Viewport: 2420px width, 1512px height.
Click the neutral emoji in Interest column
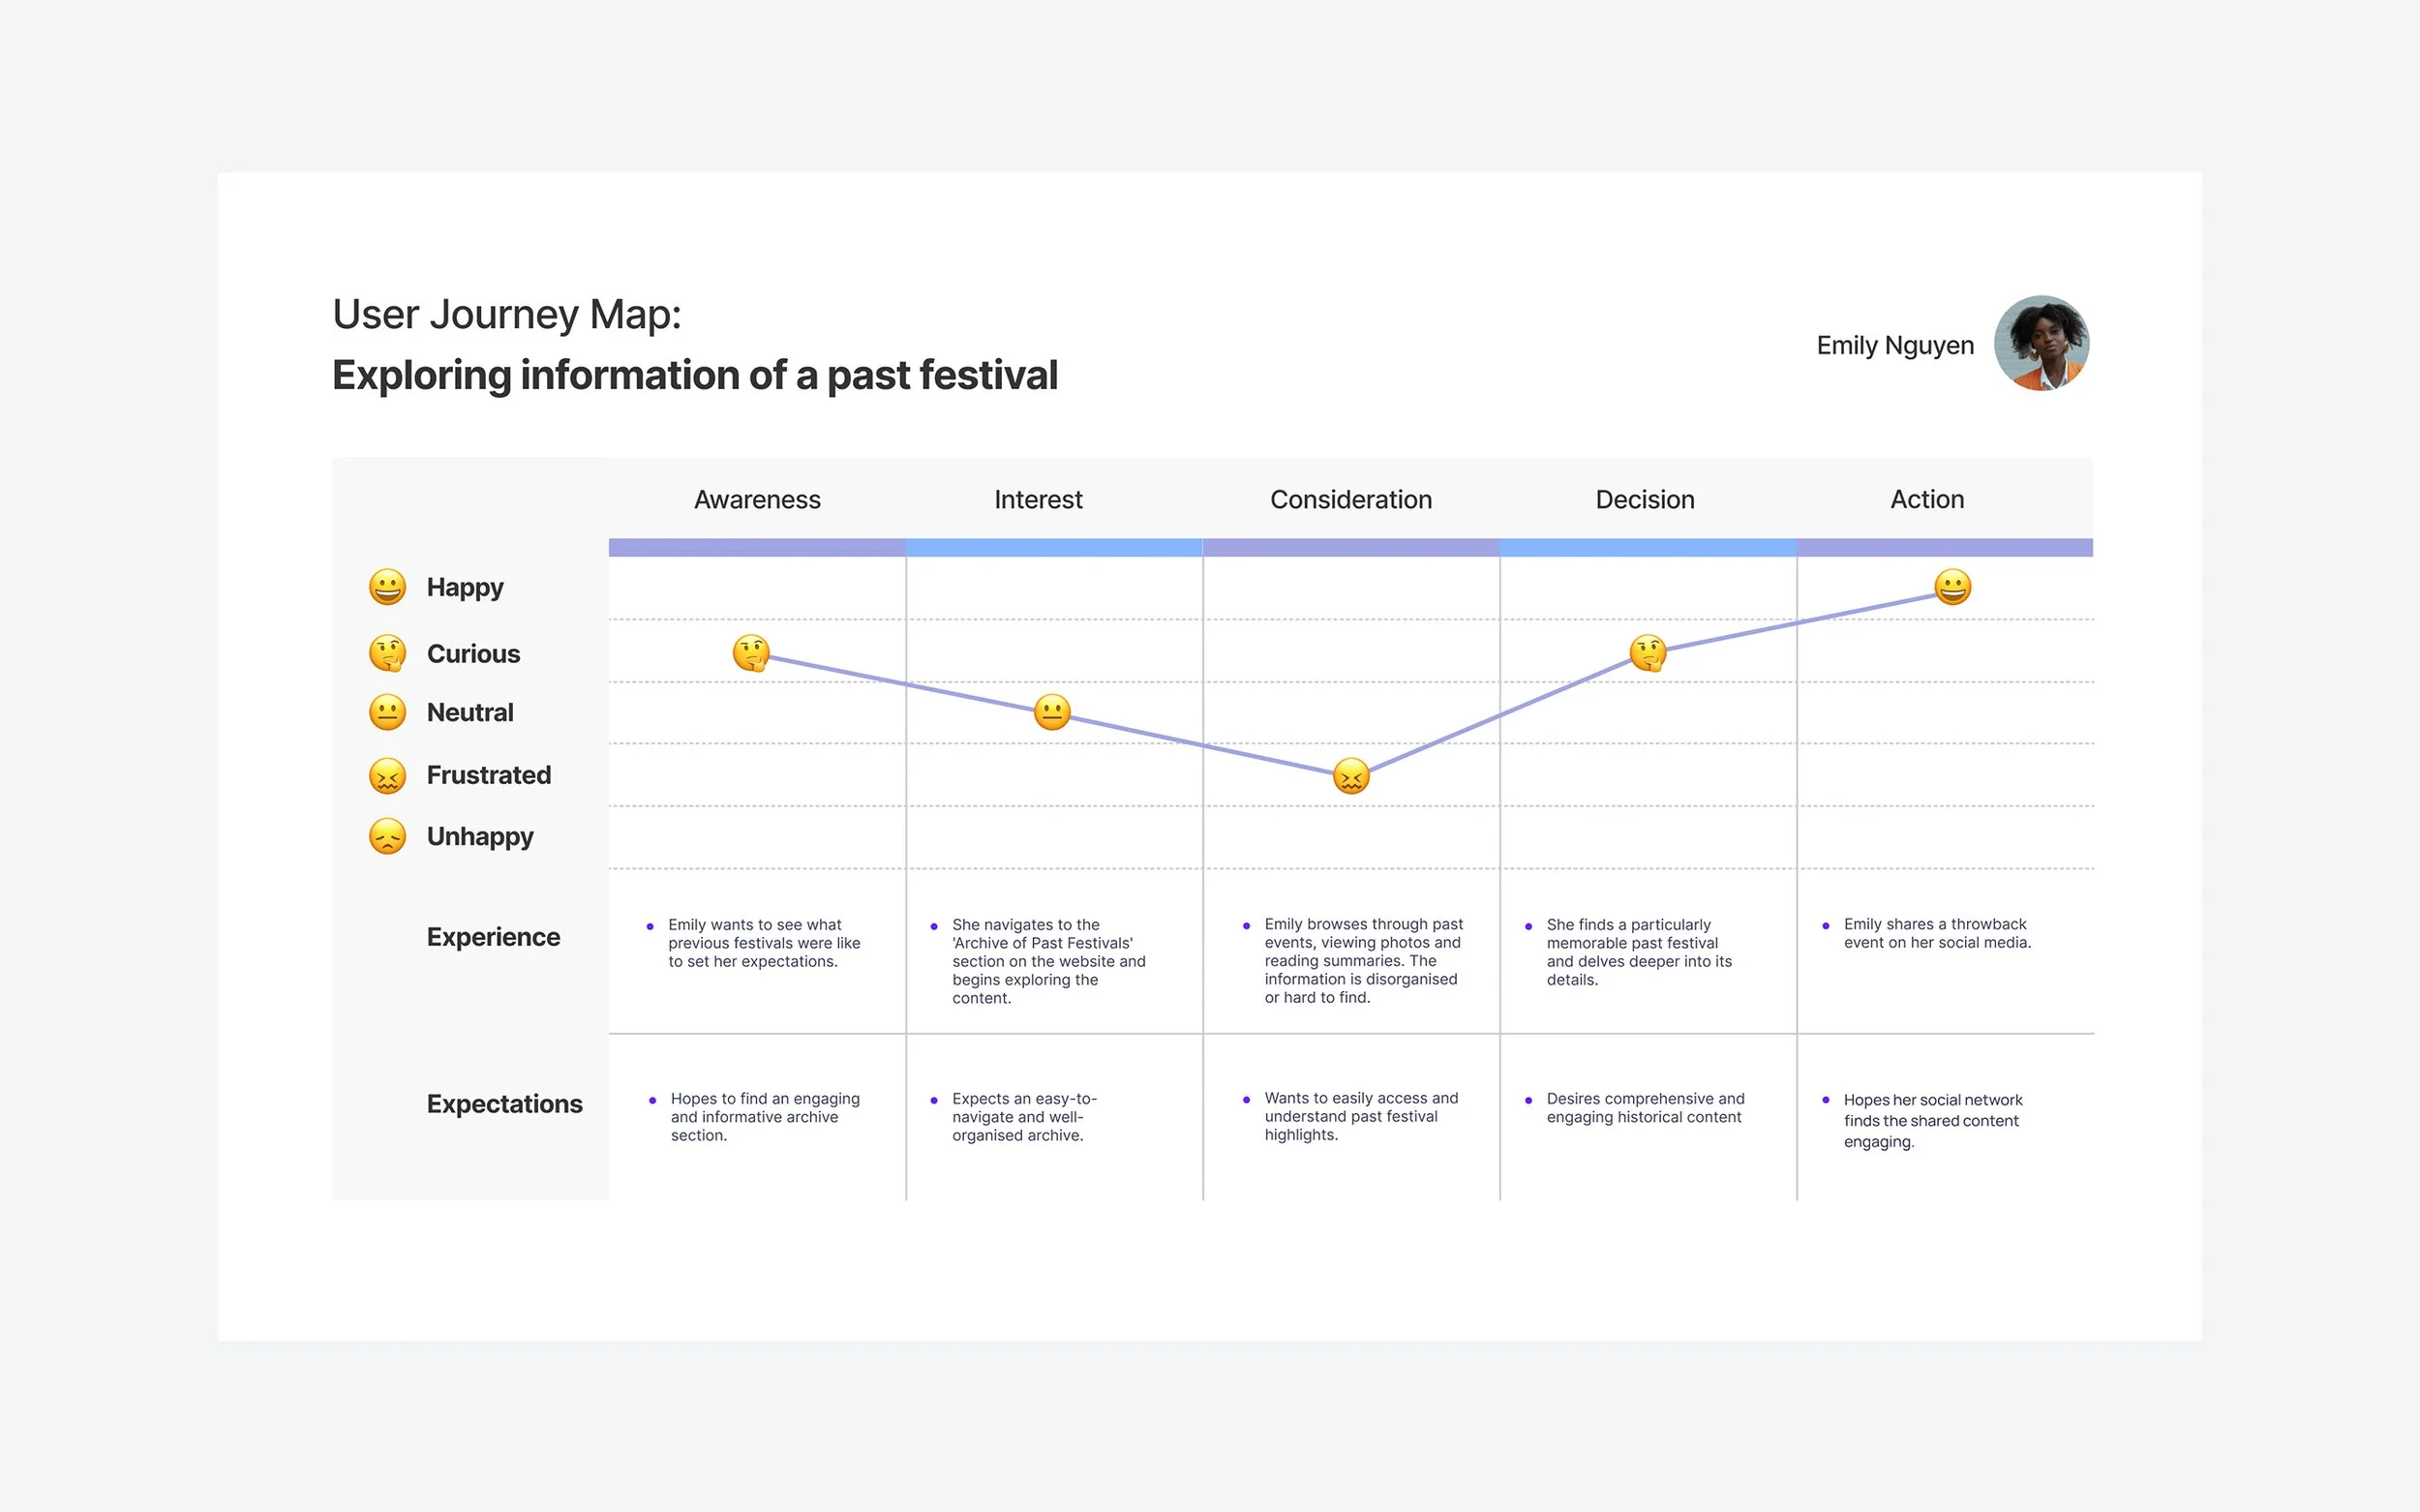(1052, 712)
